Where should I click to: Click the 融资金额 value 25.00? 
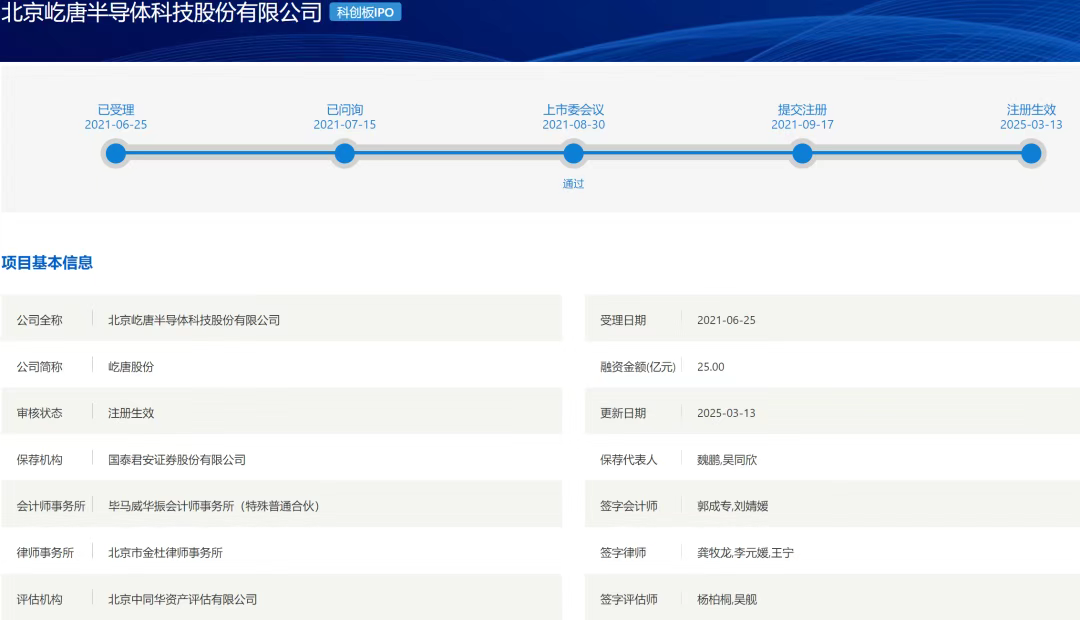[711, 367]
